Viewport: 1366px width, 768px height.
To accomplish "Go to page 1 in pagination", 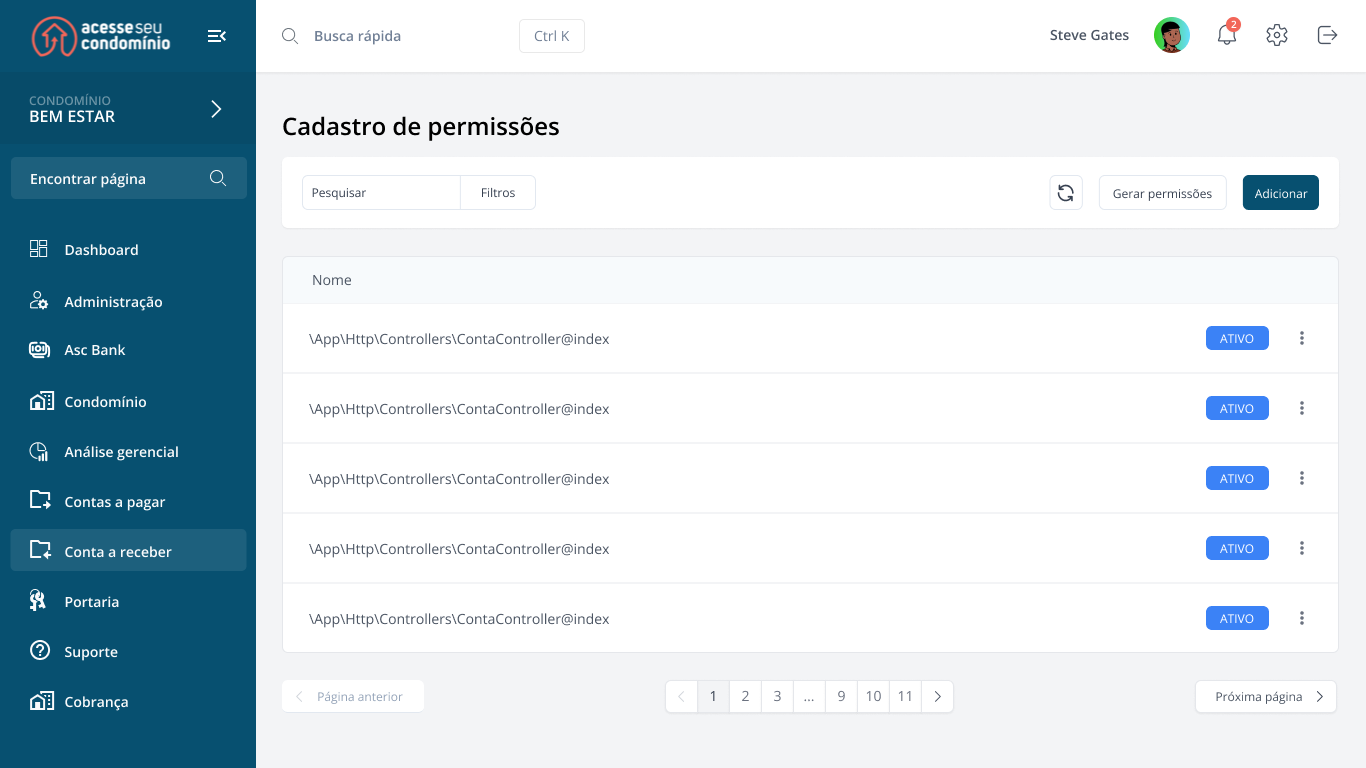I will tap(713, 696).
